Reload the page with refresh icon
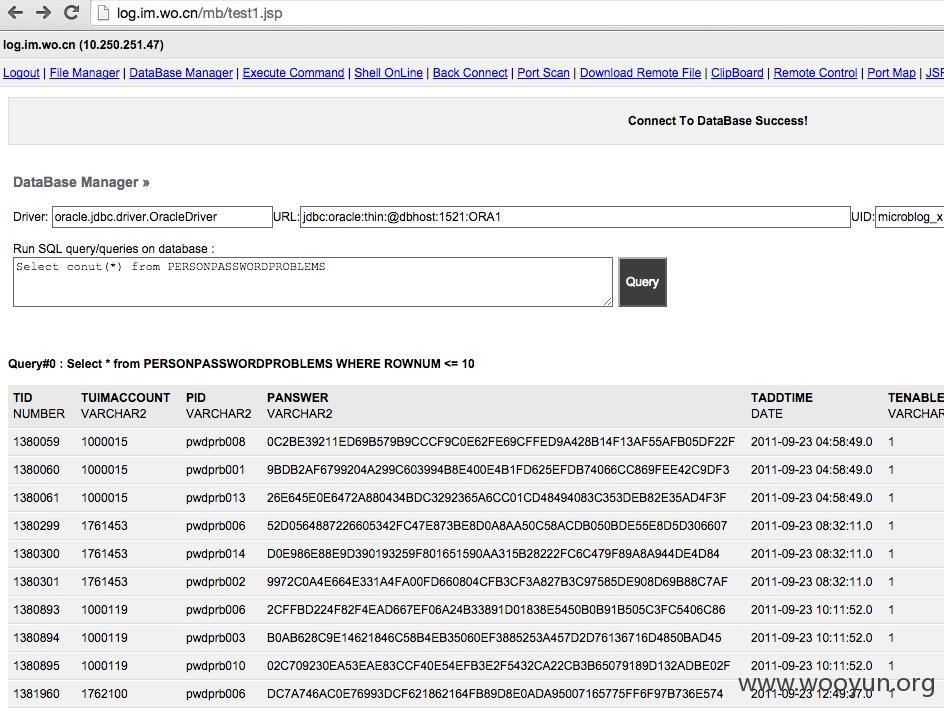 [x=72, y=13]
